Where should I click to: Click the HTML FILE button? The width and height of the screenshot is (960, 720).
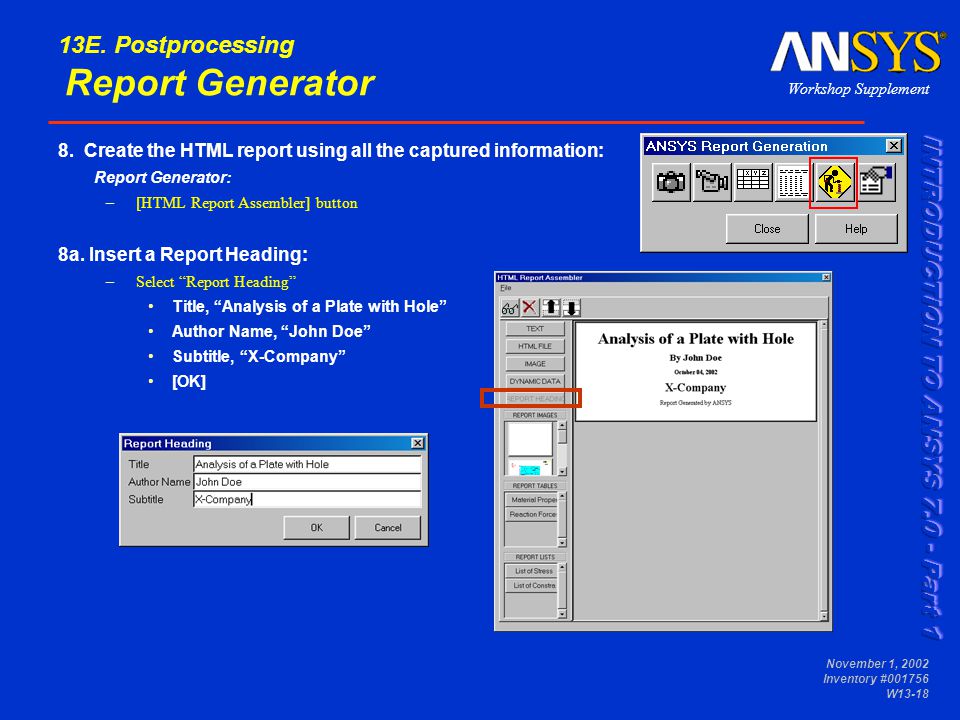coord(535,347)
